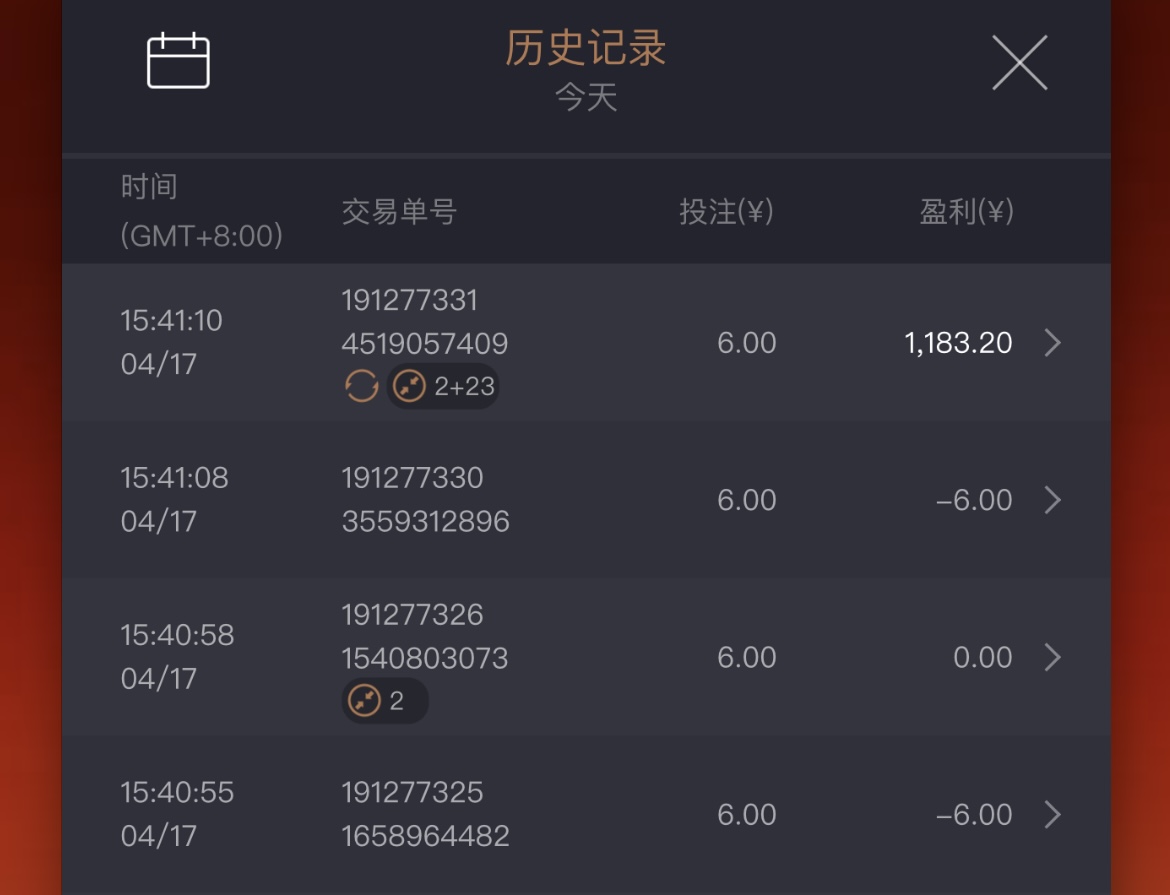Expand the 15:40:58 record chevron
This screenshot has height=895, width=1170.
1052,657
